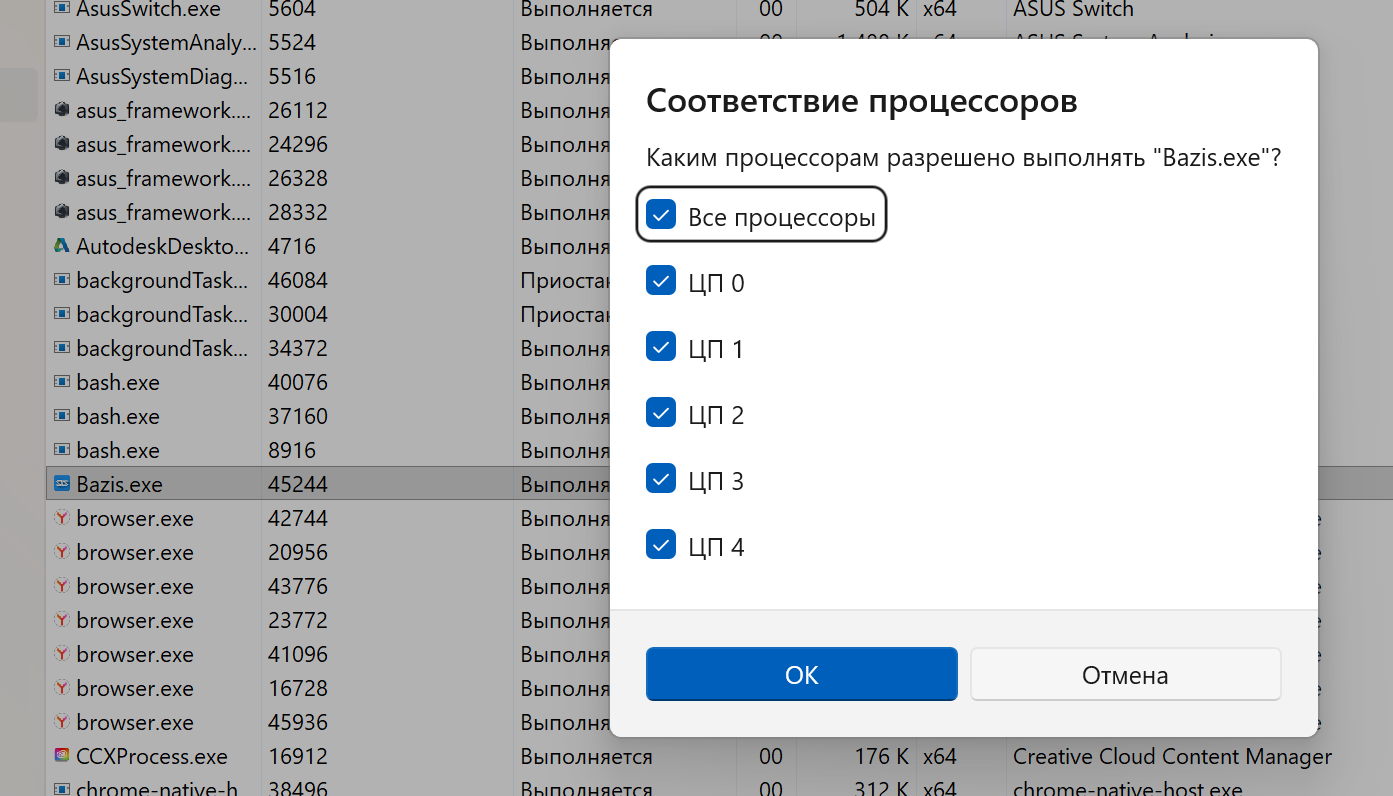The width and height of the screenshot is (1393, 796).
Task: Click icon of backgroundTask with PID 30004
Action: point(61,314)
